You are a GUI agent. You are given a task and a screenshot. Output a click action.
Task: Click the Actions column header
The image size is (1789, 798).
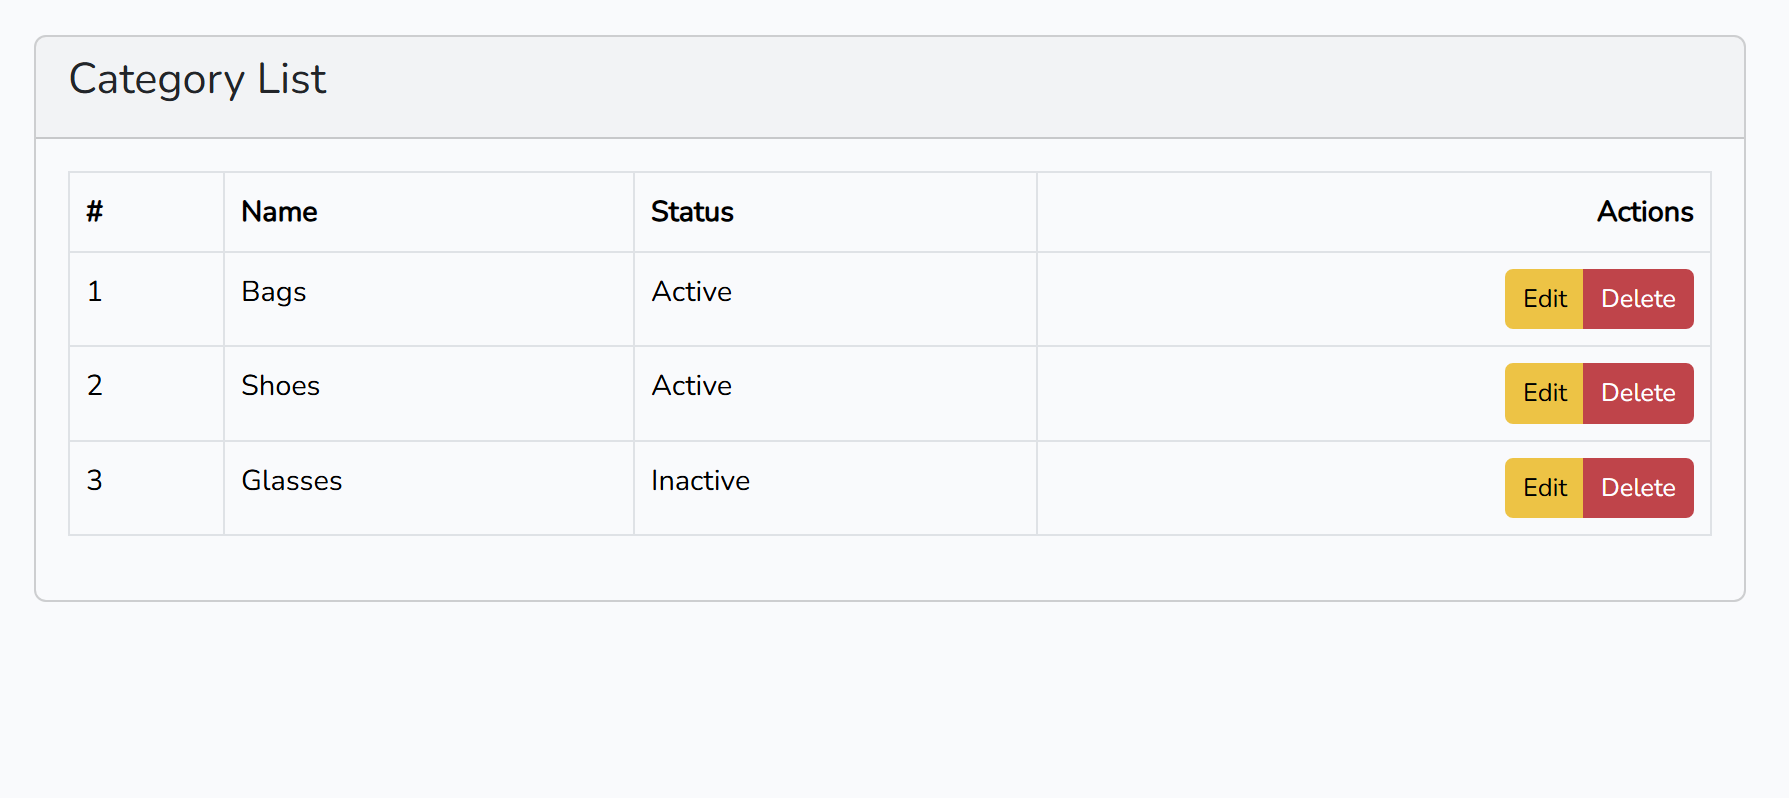click(1644, 212)
